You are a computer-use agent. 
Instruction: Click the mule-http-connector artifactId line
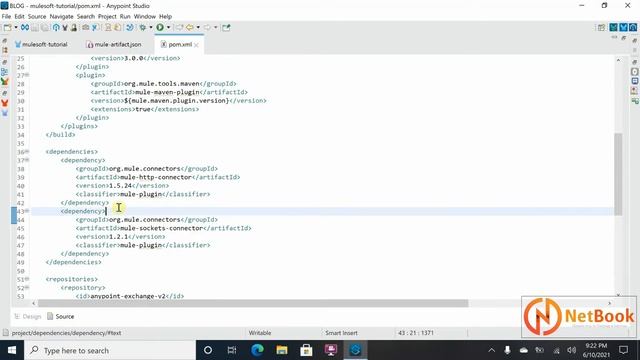[158, 177]
